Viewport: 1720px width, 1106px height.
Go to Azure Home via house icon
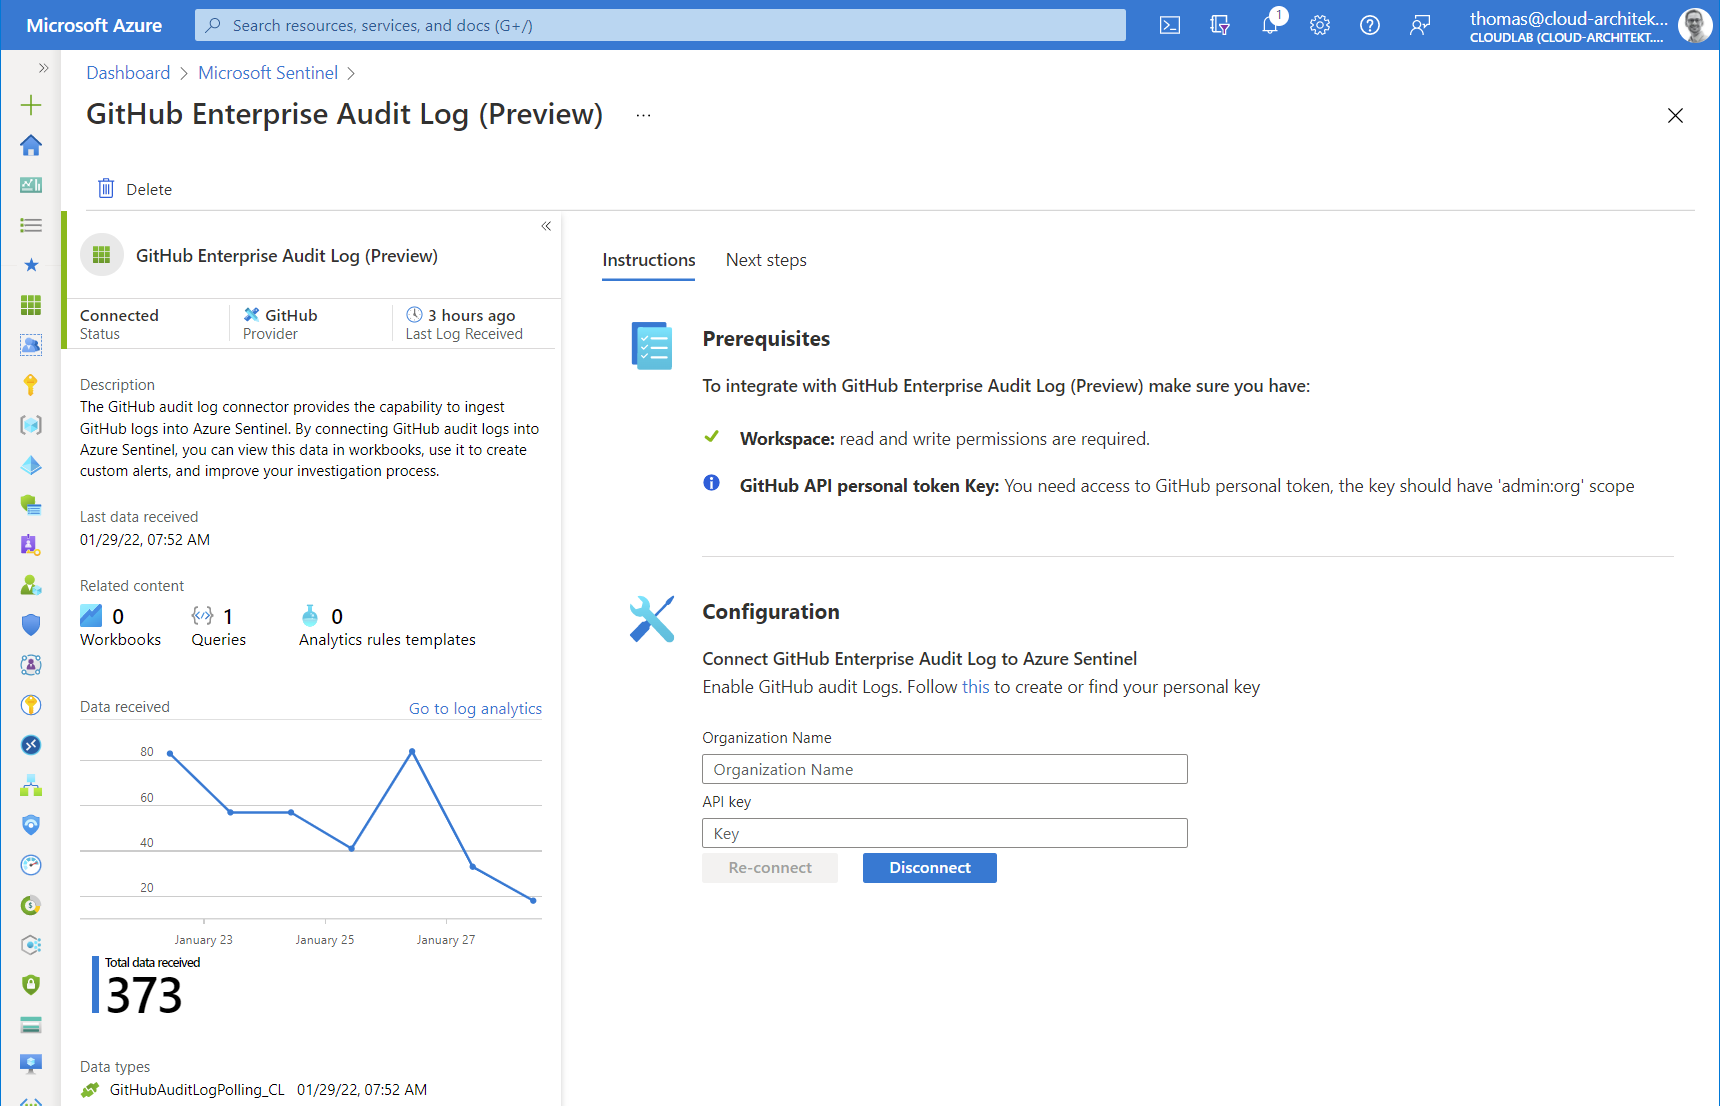(31, 145)
